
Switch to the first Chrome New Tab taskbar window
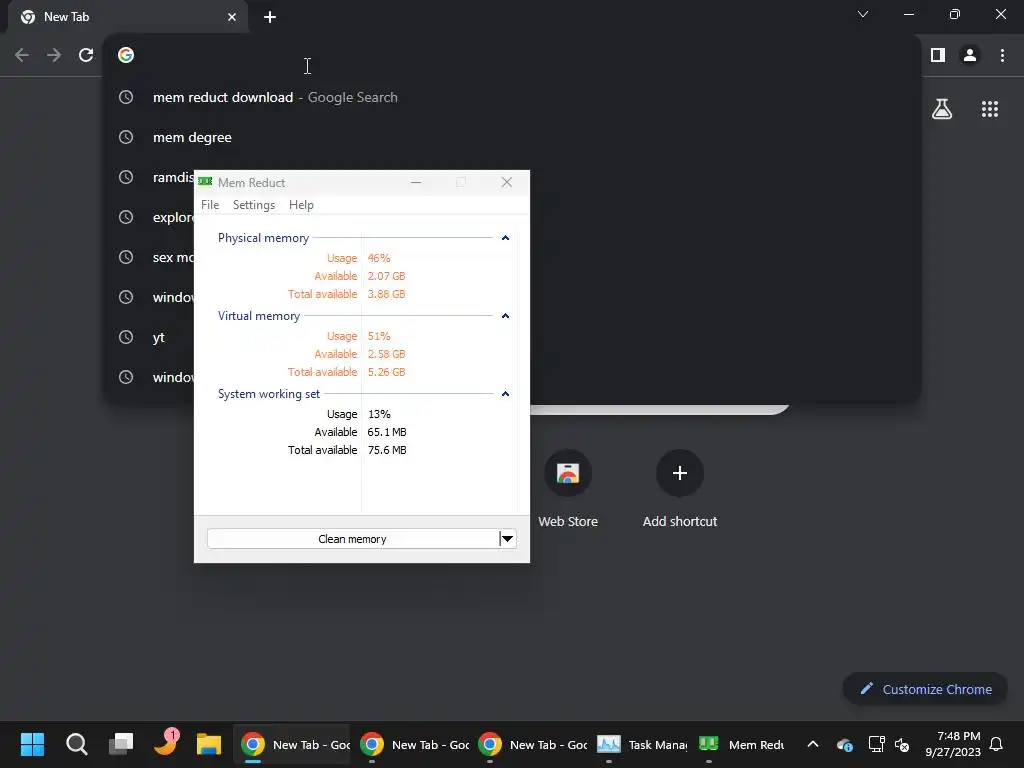click(x=292, y=744)
